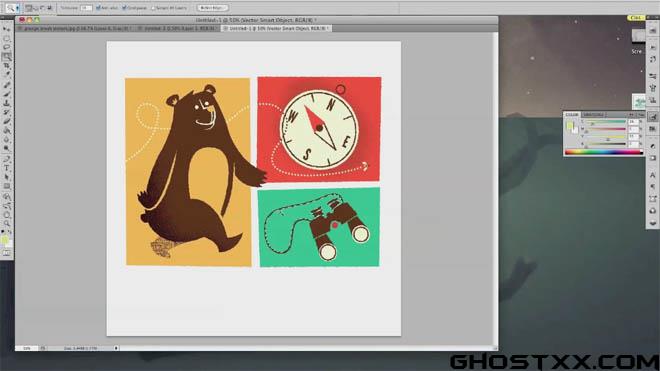Image resolution: width=660 pixels, height=371 pixels.
Task: Click the Y slider in Color panel
Action: [x=605, y=138]
